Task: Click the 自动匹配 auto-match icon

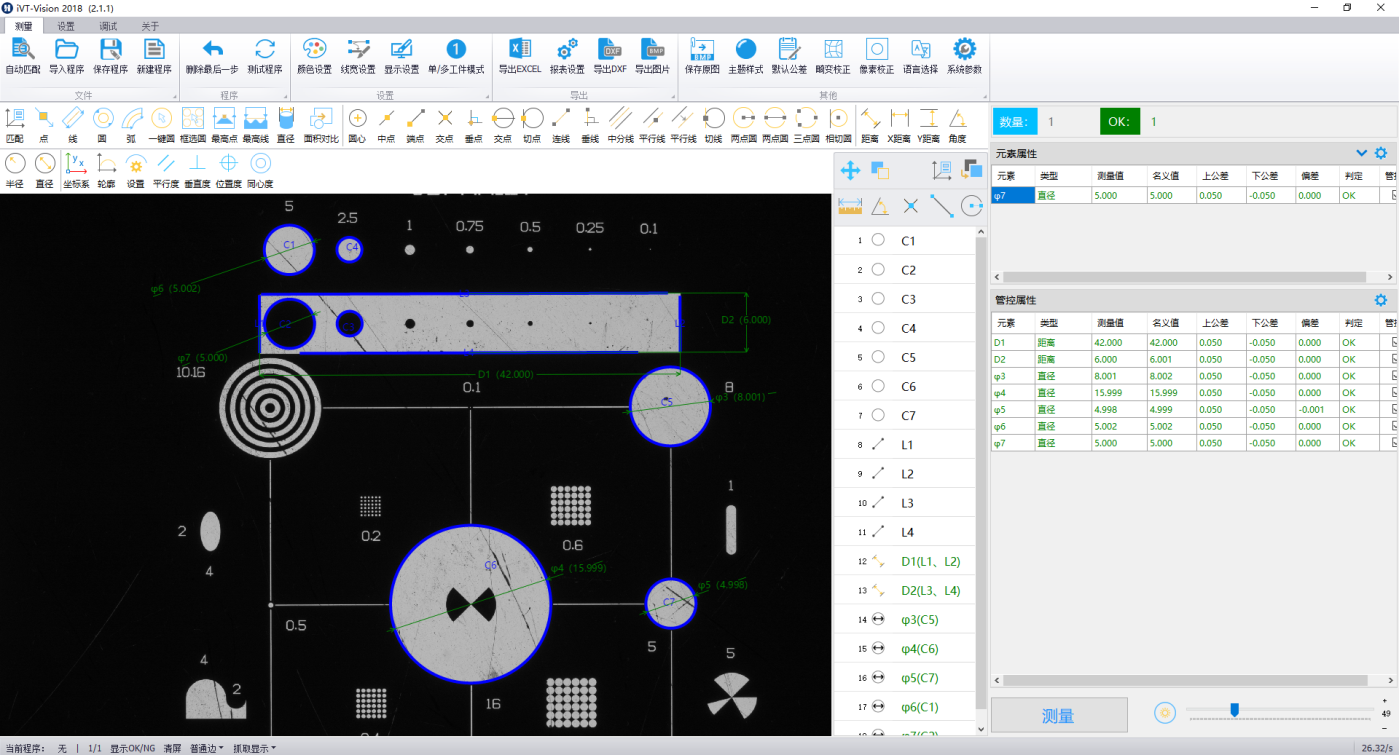Action: [23, 54]
